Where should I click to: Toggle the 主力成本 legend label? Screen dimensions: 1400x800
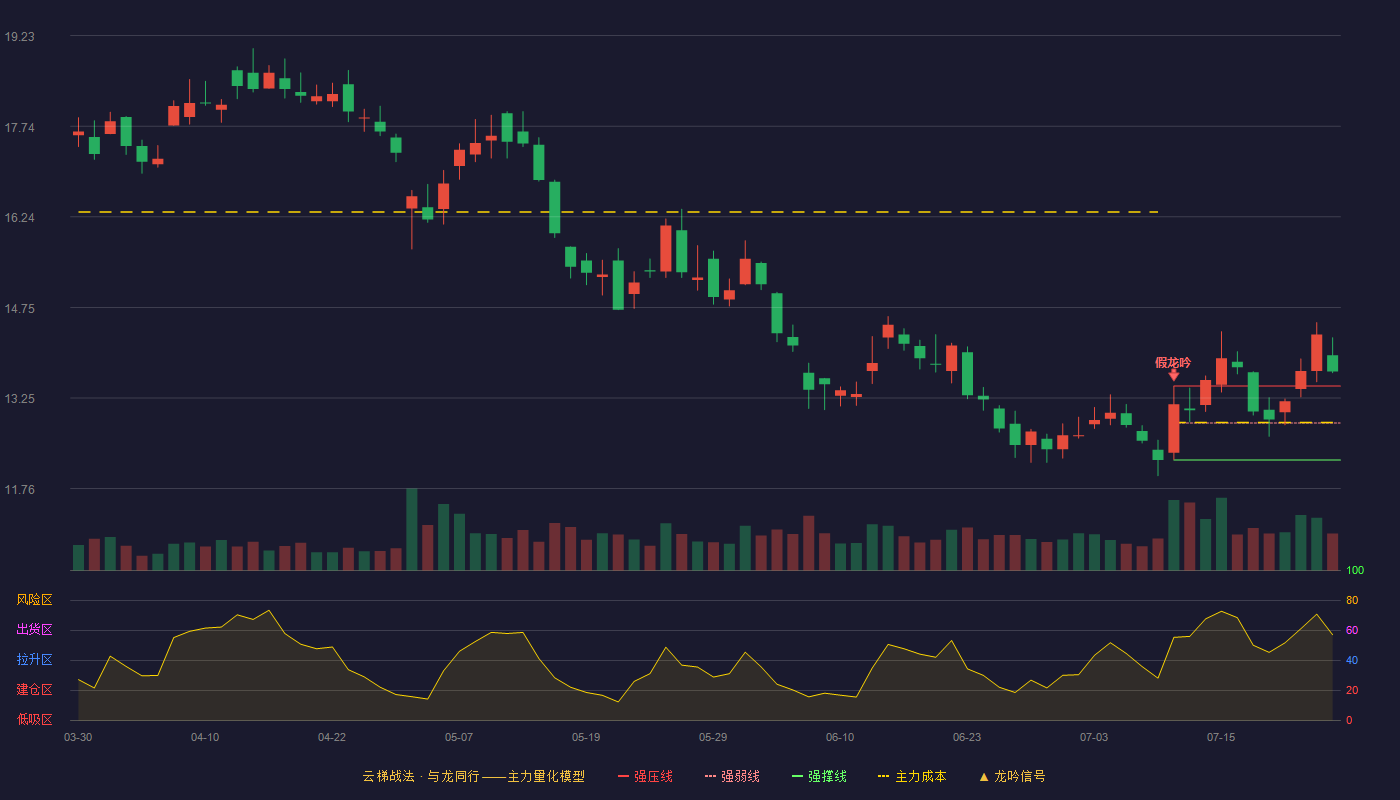920,777
